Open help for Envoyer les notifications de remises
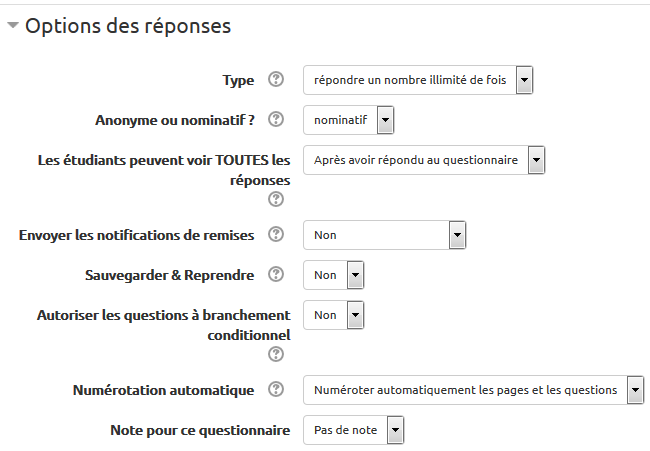Screen dimensions: 650x451 click(x=277, y=235)
